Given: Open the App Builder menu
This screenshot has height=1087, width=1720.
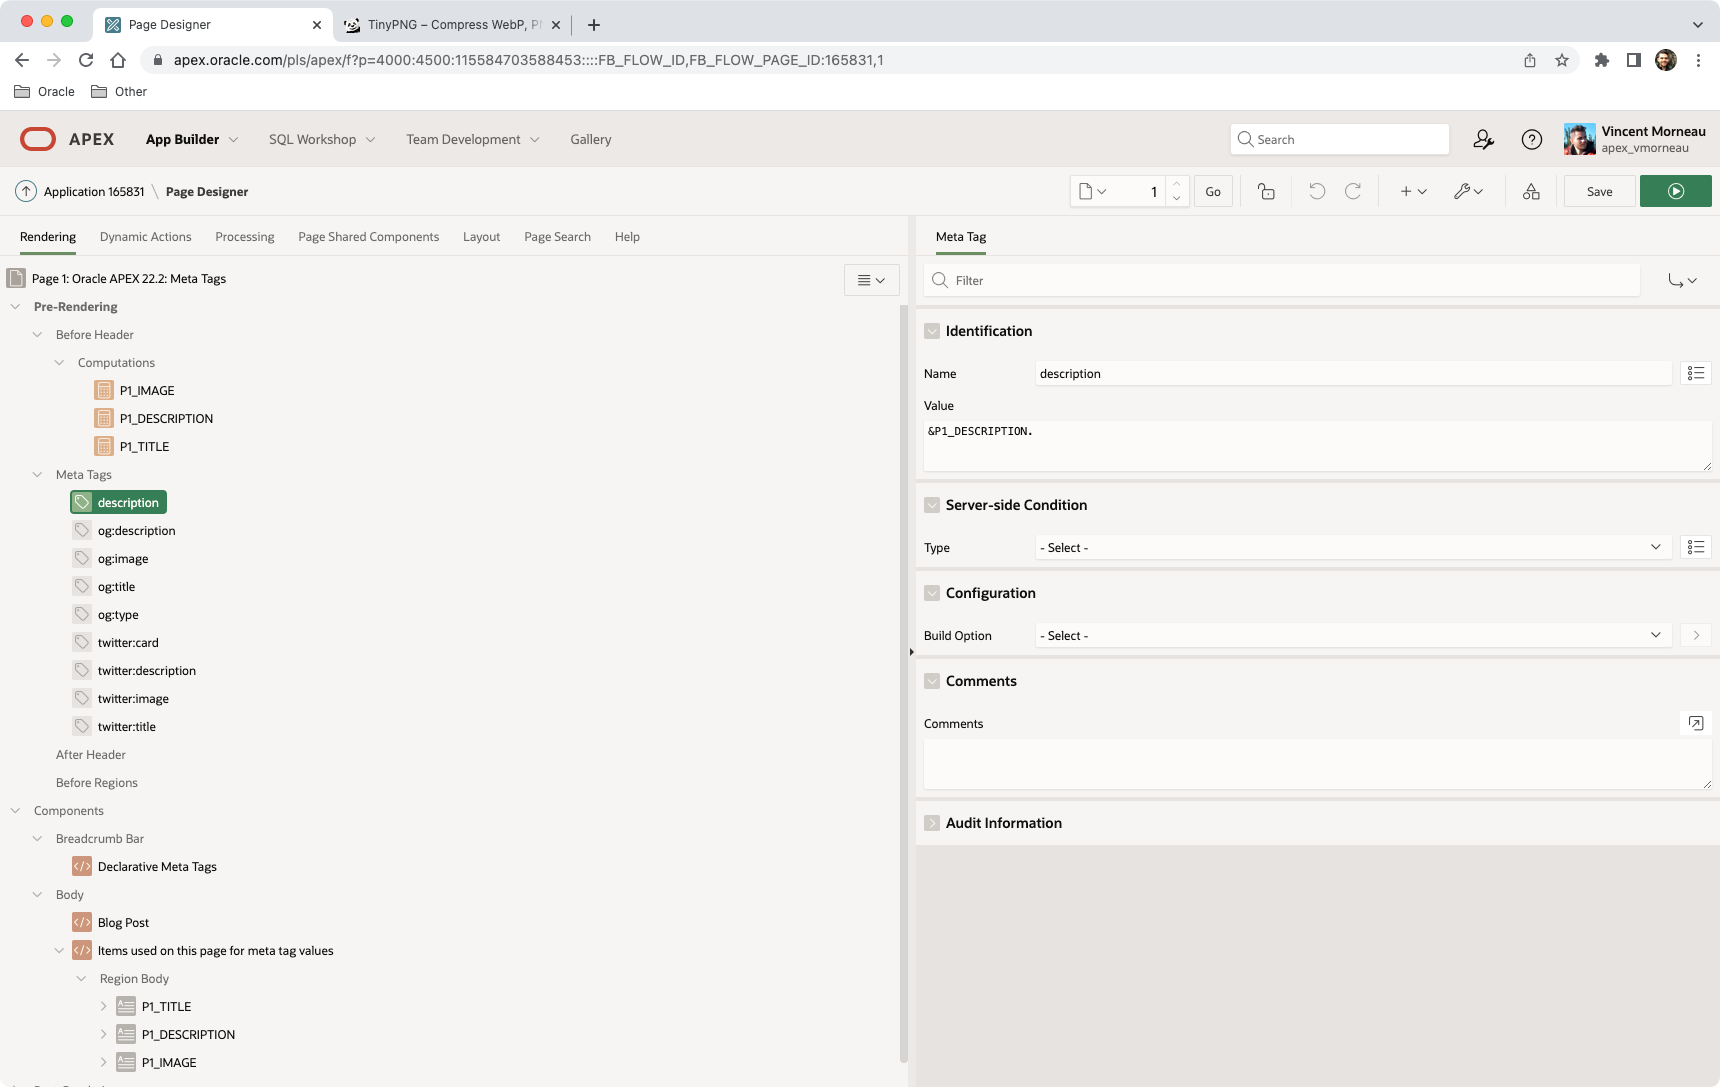Looking at the screenshot, I should pyautogui.click(x=192, y=139).
